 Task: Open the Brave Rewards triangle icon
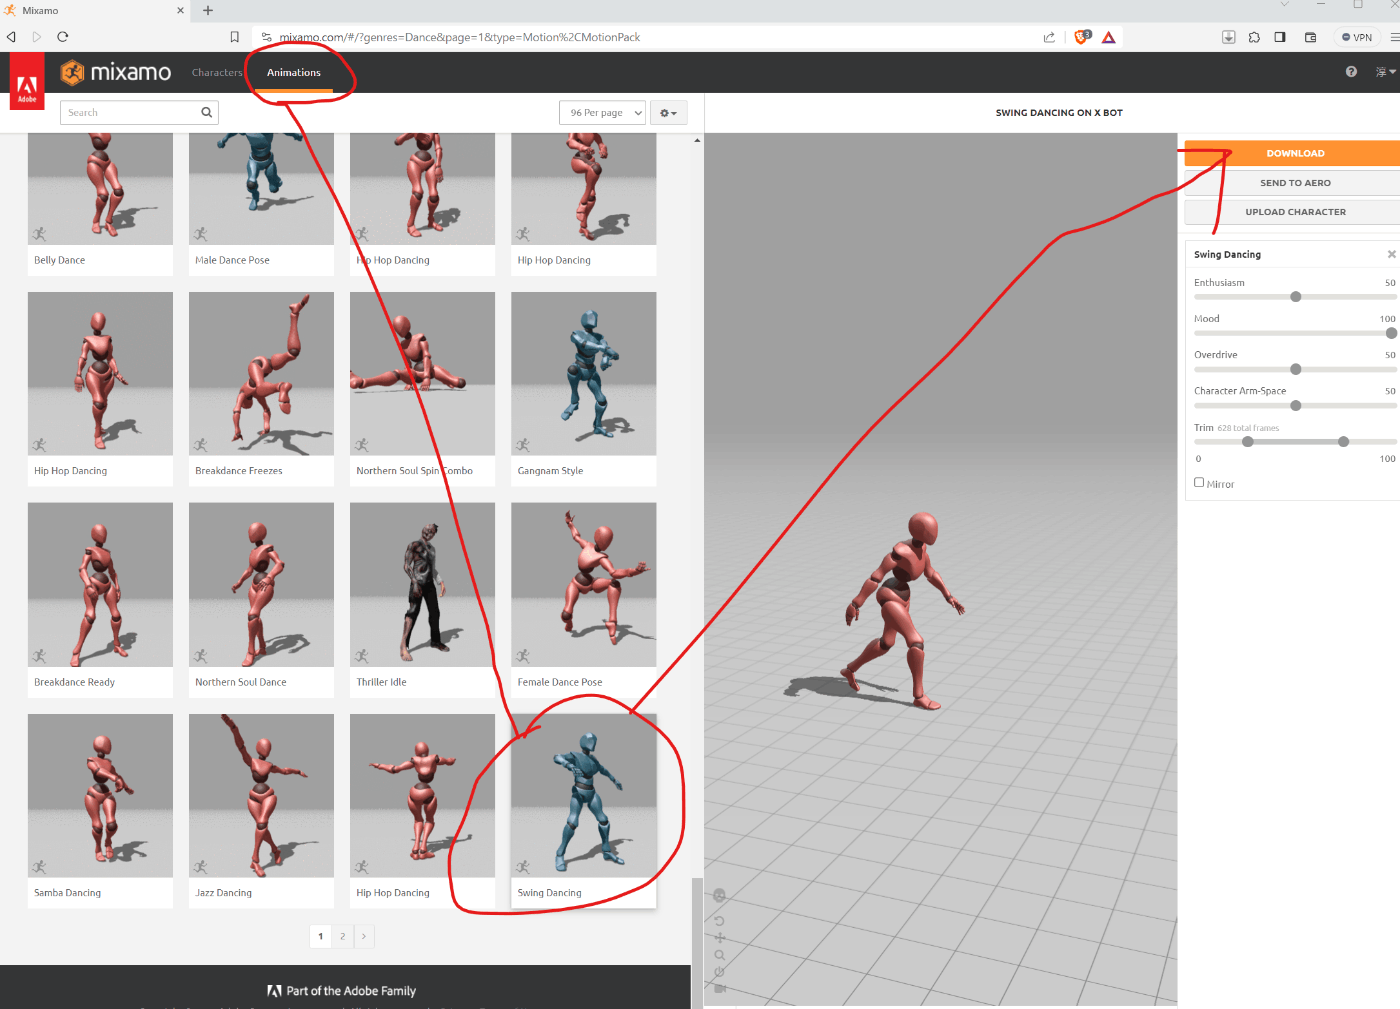[1108, 37]
